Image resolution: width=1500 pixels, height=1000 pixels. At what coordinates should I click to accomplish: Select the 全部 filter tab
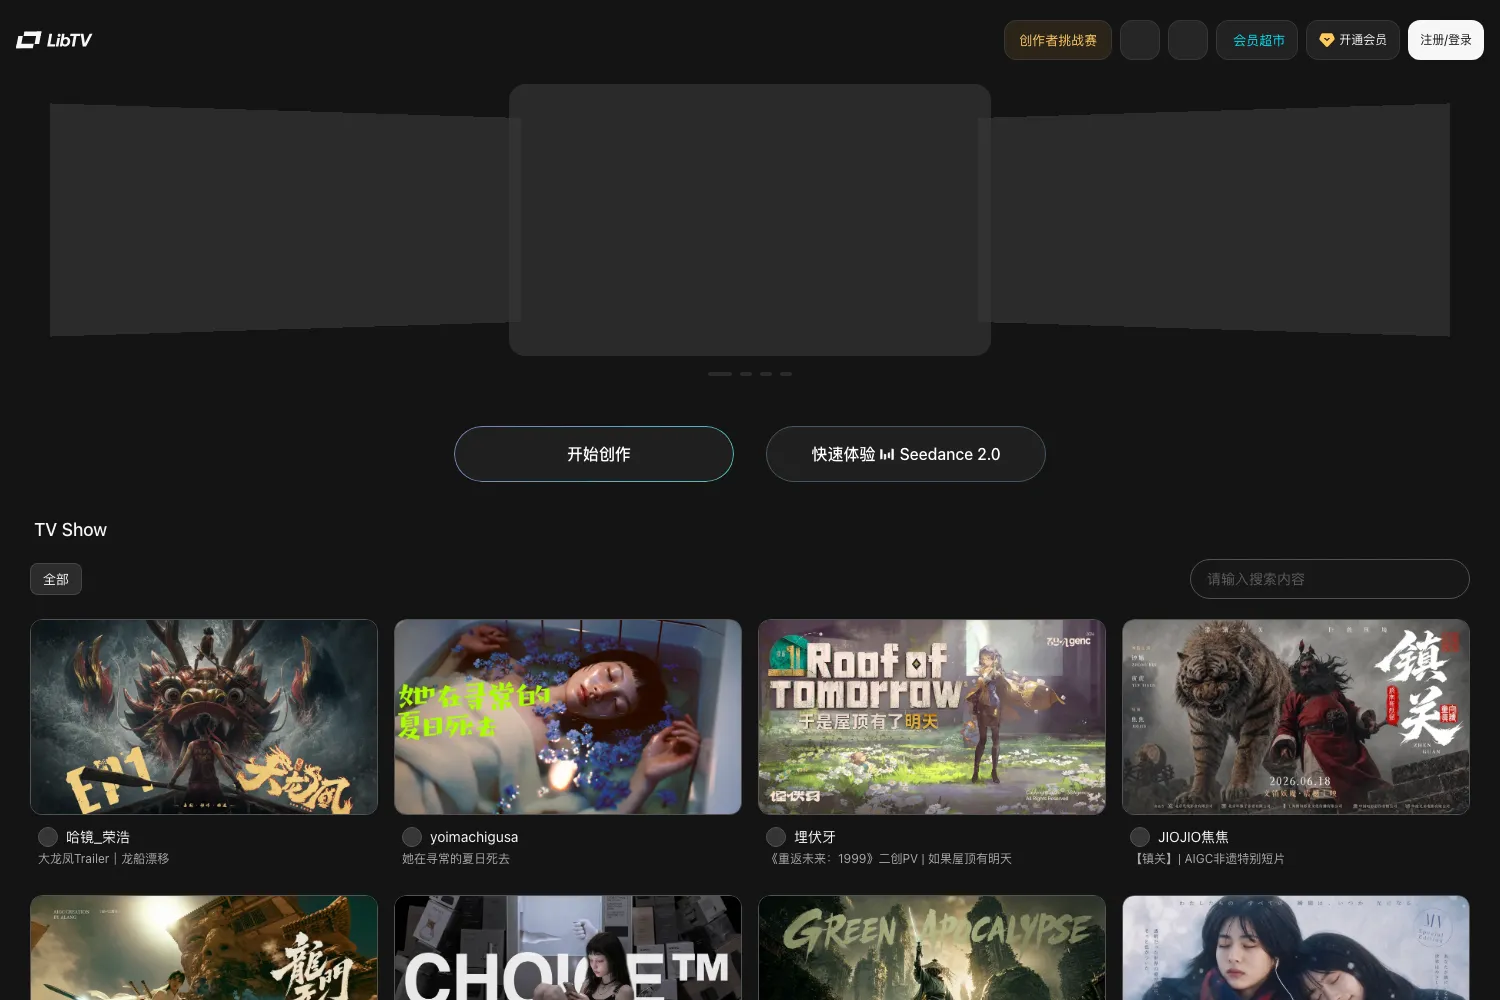click(x=56, y=579)
